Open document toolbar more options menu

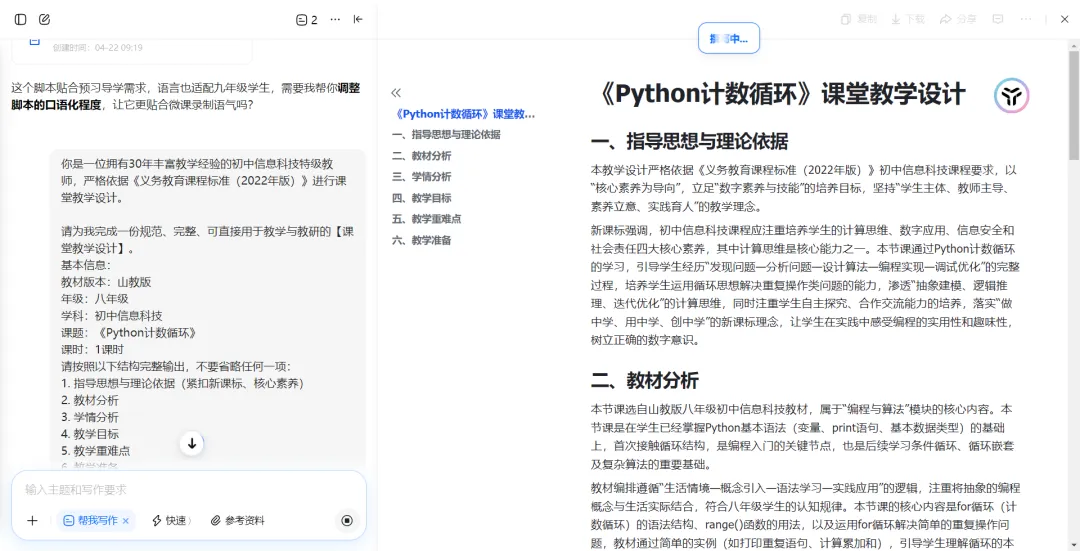point(1026,19)
